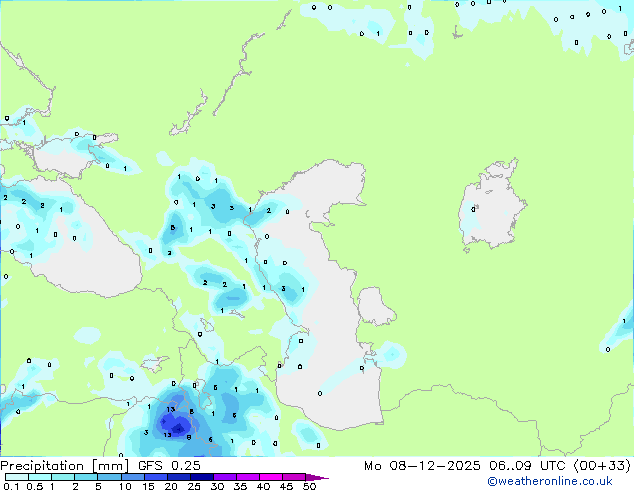Pick the legend swatch between 40 and 45
The width and height of the screenshot is (634, 490).
pos(271,477)
